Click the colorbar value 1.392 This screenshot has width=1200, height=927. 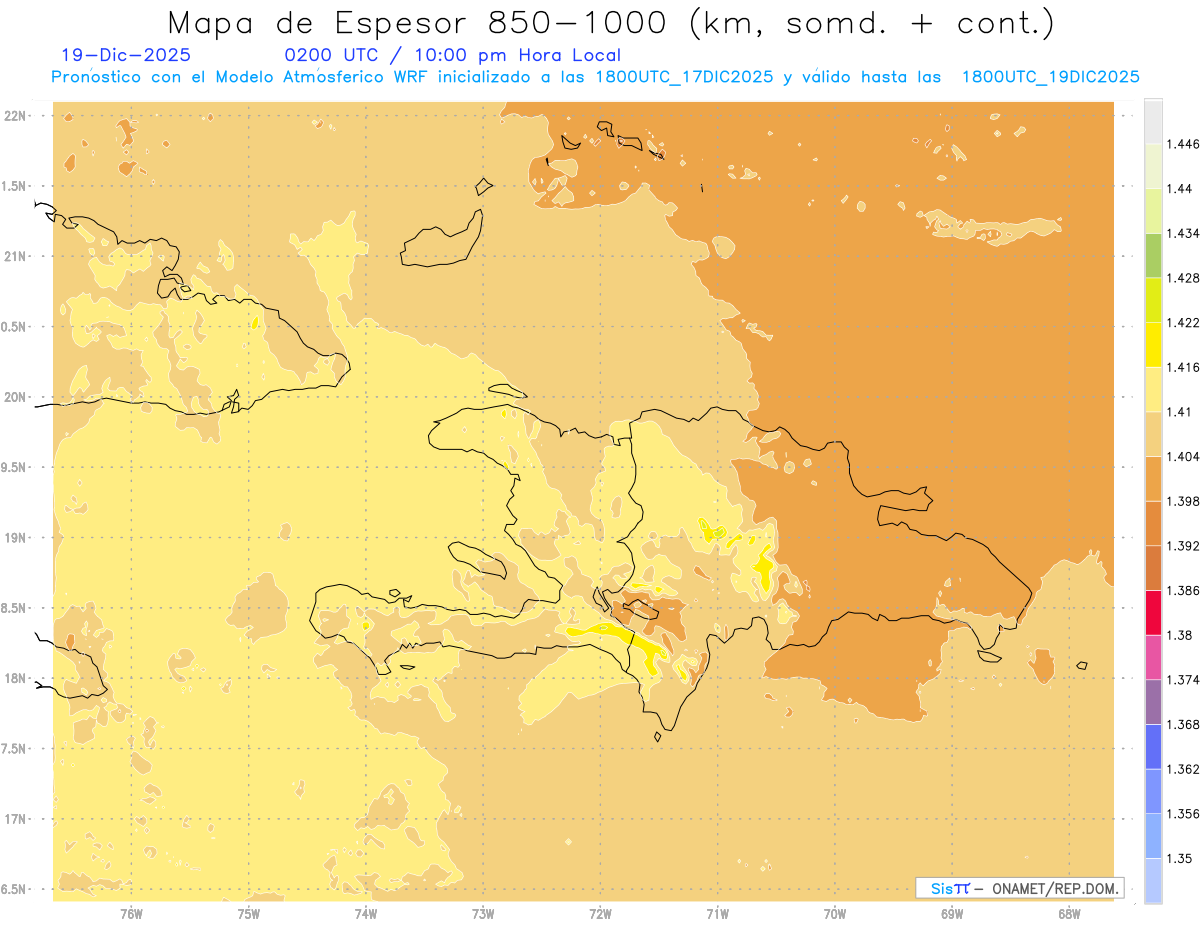click(1183, 546)
